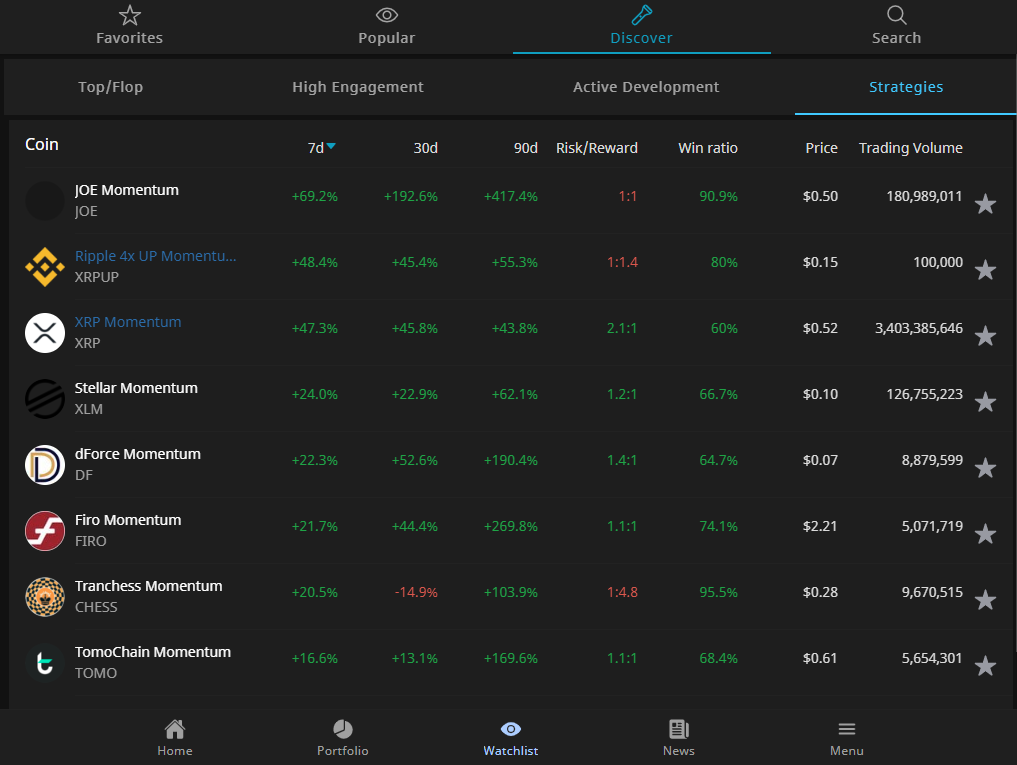Viewport: 1017px width, 765px height.
Task: Open High Engagement sub-tab
Action: (x=357, y=87)
